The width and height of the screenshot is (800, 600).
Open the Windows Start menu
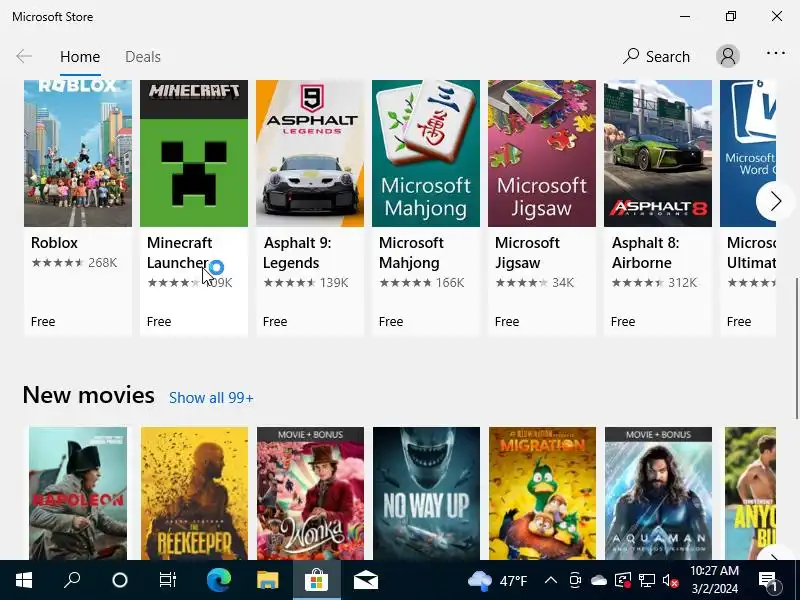click(x=24, y=580)
